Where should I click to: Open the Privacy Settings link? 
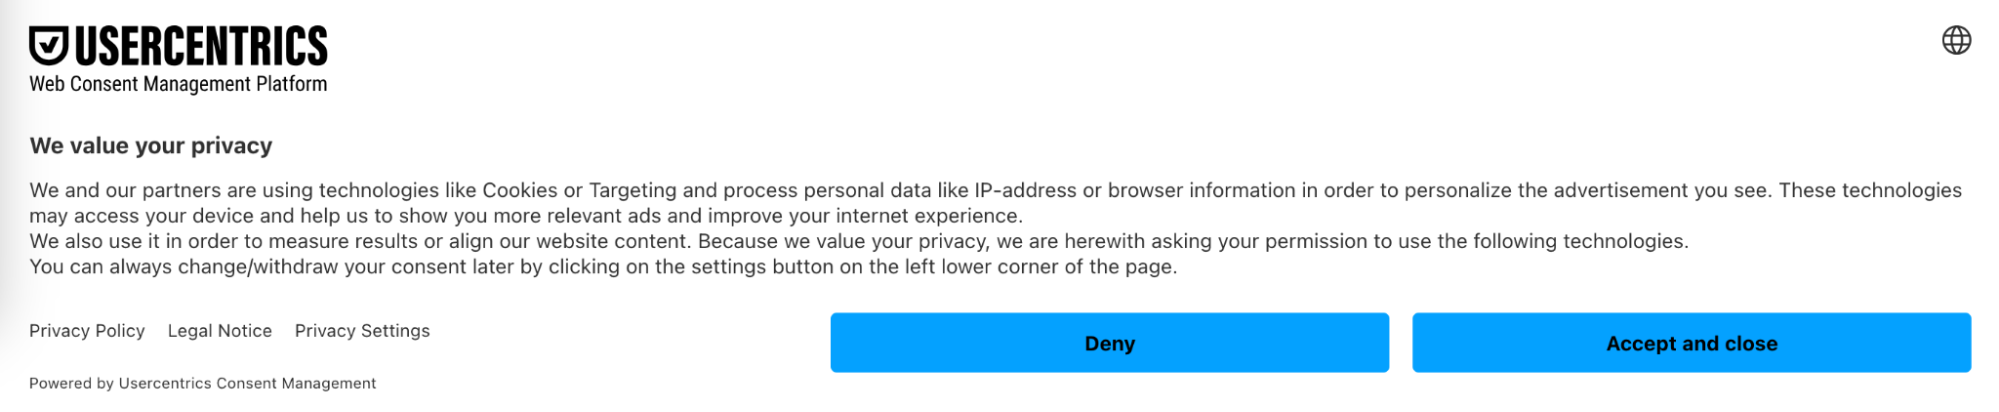pyautogui.click(x=362, y=331)
